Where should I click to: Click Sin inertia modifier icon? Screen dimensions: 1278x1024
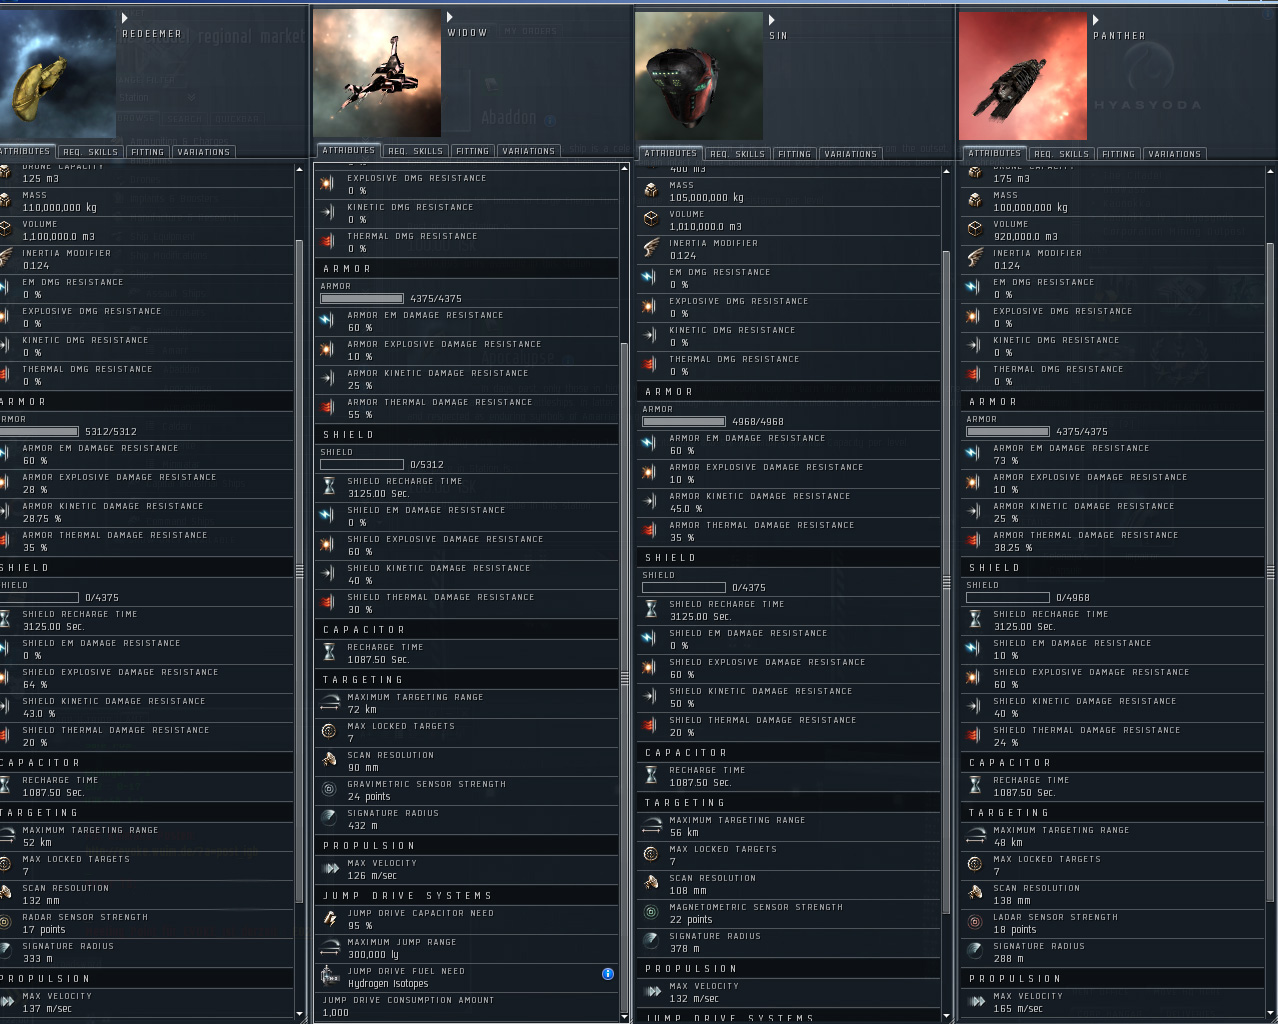point(651,249)
